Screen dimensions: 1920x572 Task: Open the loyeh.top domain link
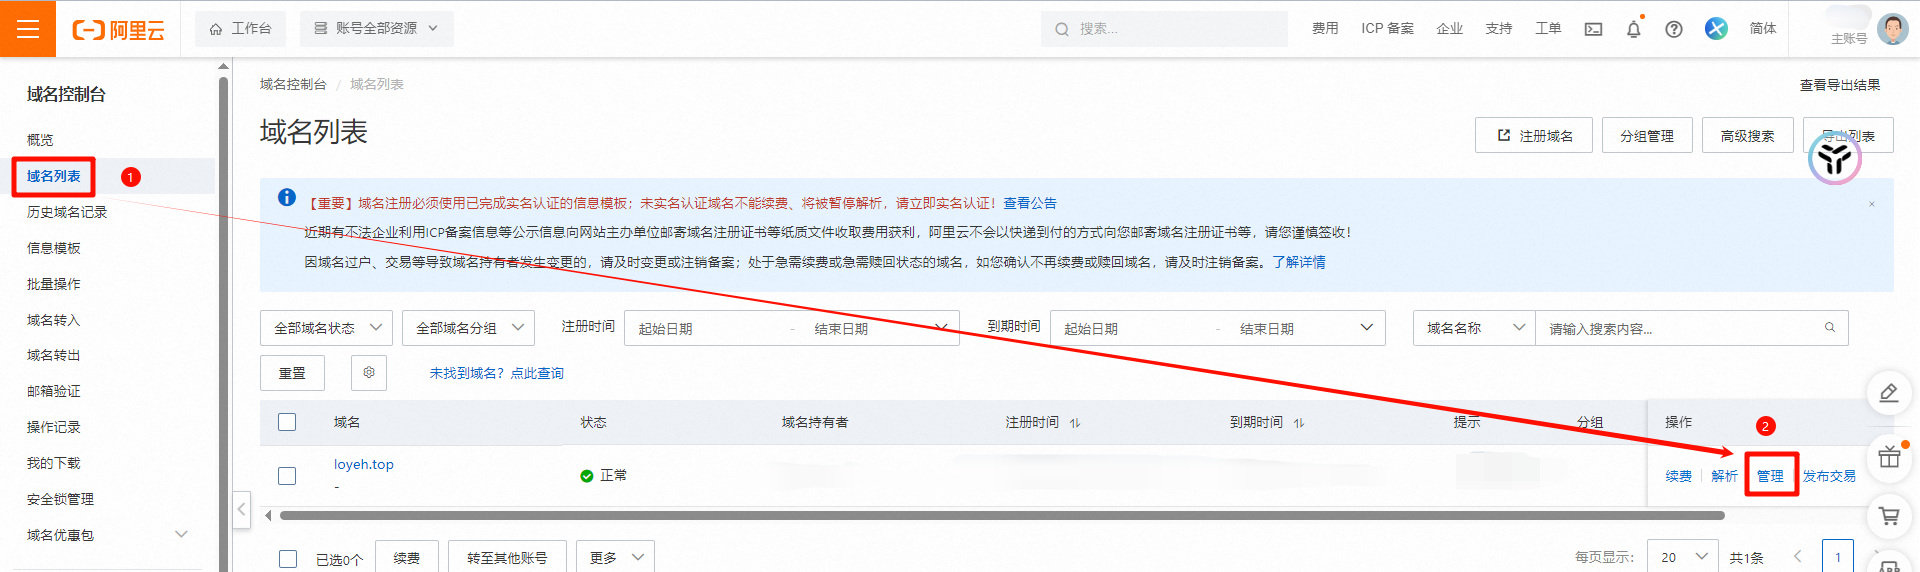[364, 464]
